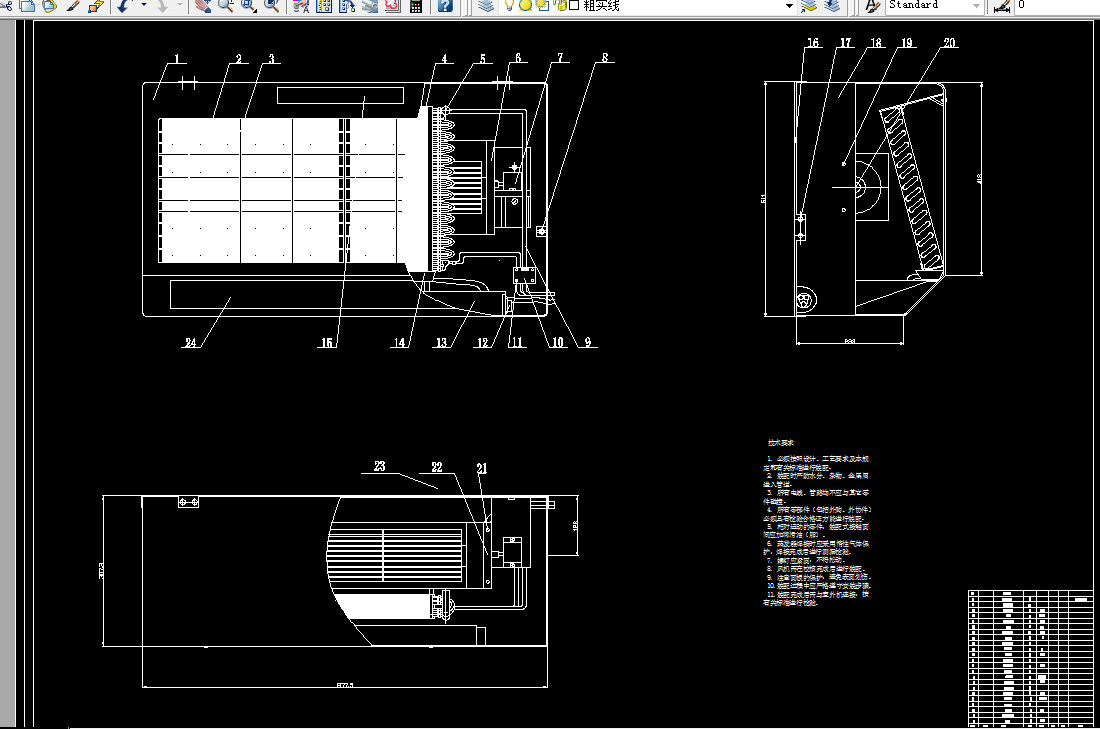The width and height of the screenshot is (1100, 729).
Task: Open the Layer Properties Manager
Action: point(485,5)
